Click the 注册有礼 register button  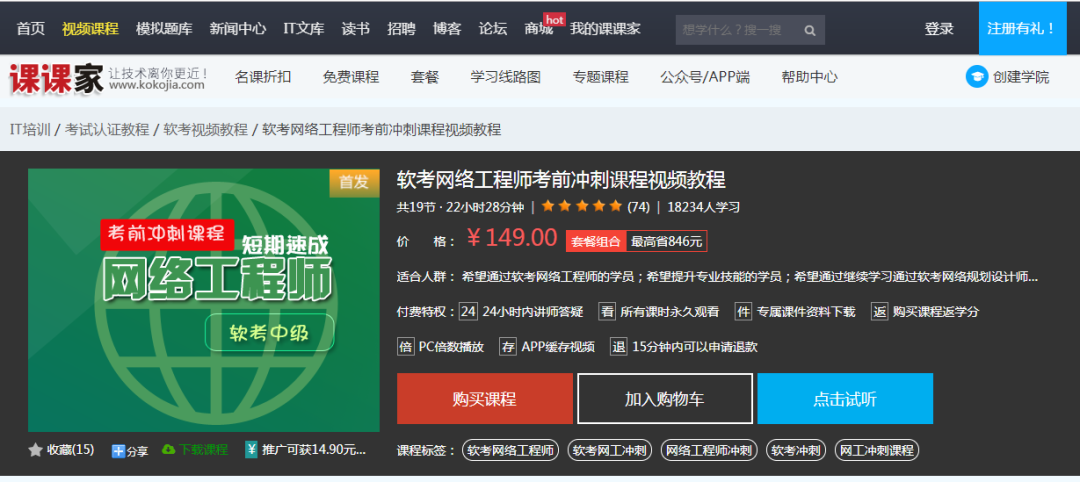coord(1021,28)
